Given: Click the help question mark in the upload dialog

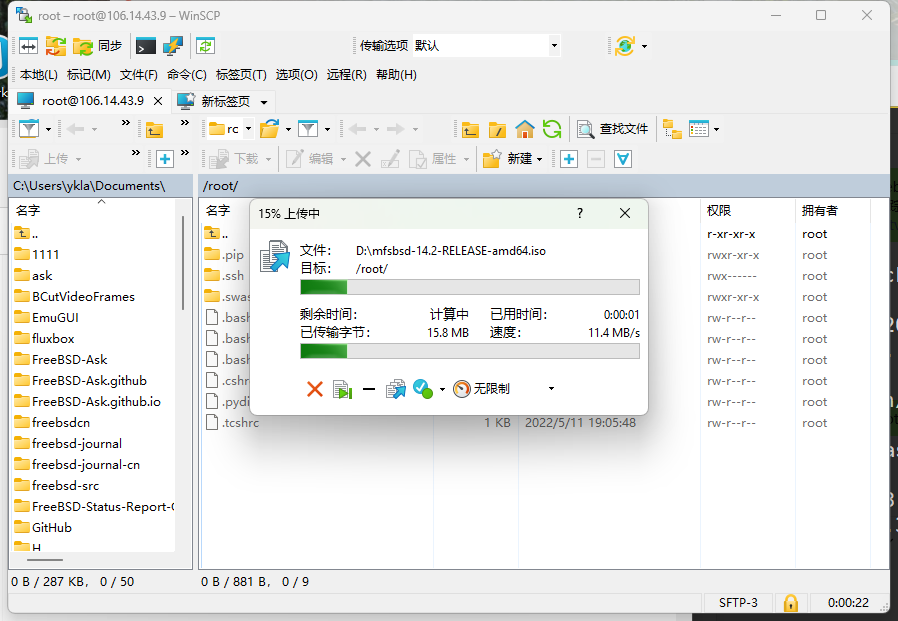Looking at the screenshot, I should pyautogui.click(x=580, y=213).
